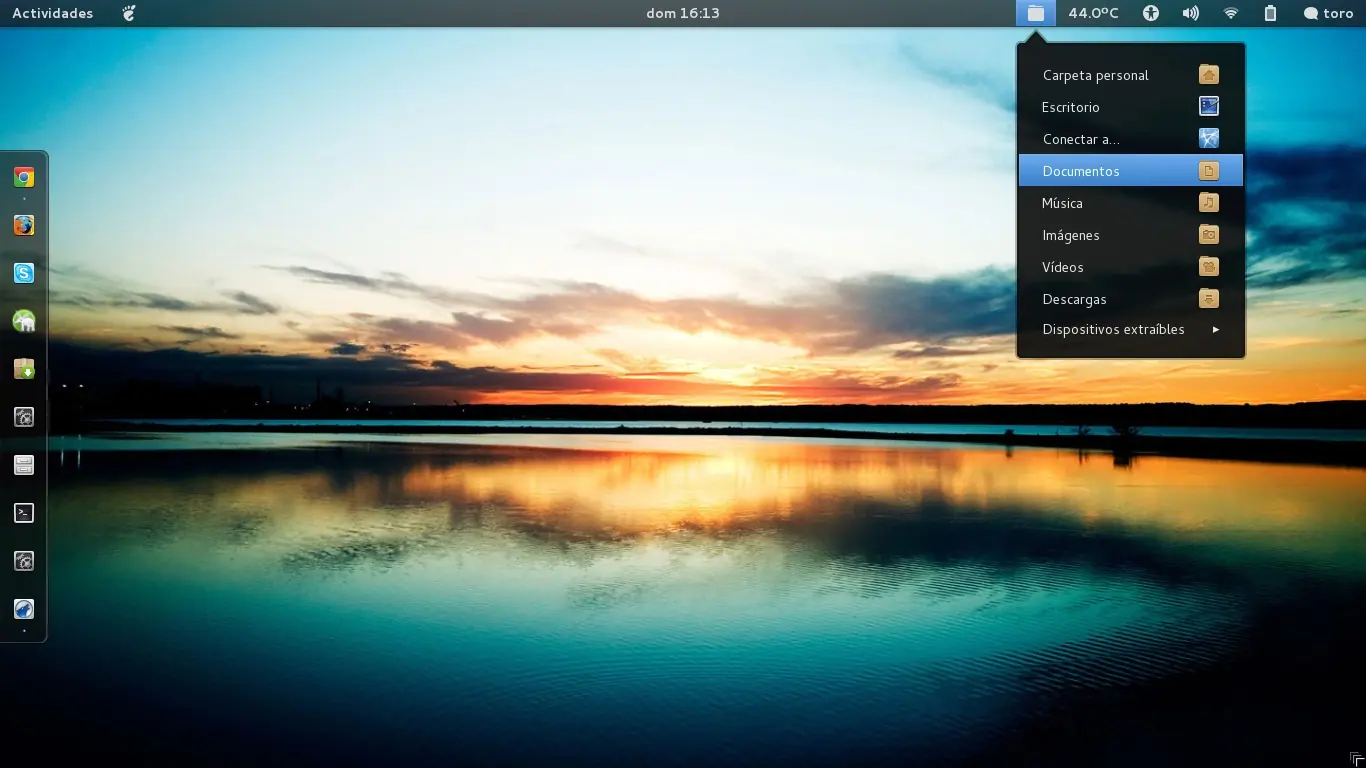
Task: Expand the Dispositivos extraíbles submenu
Action: click(1131, 329)
